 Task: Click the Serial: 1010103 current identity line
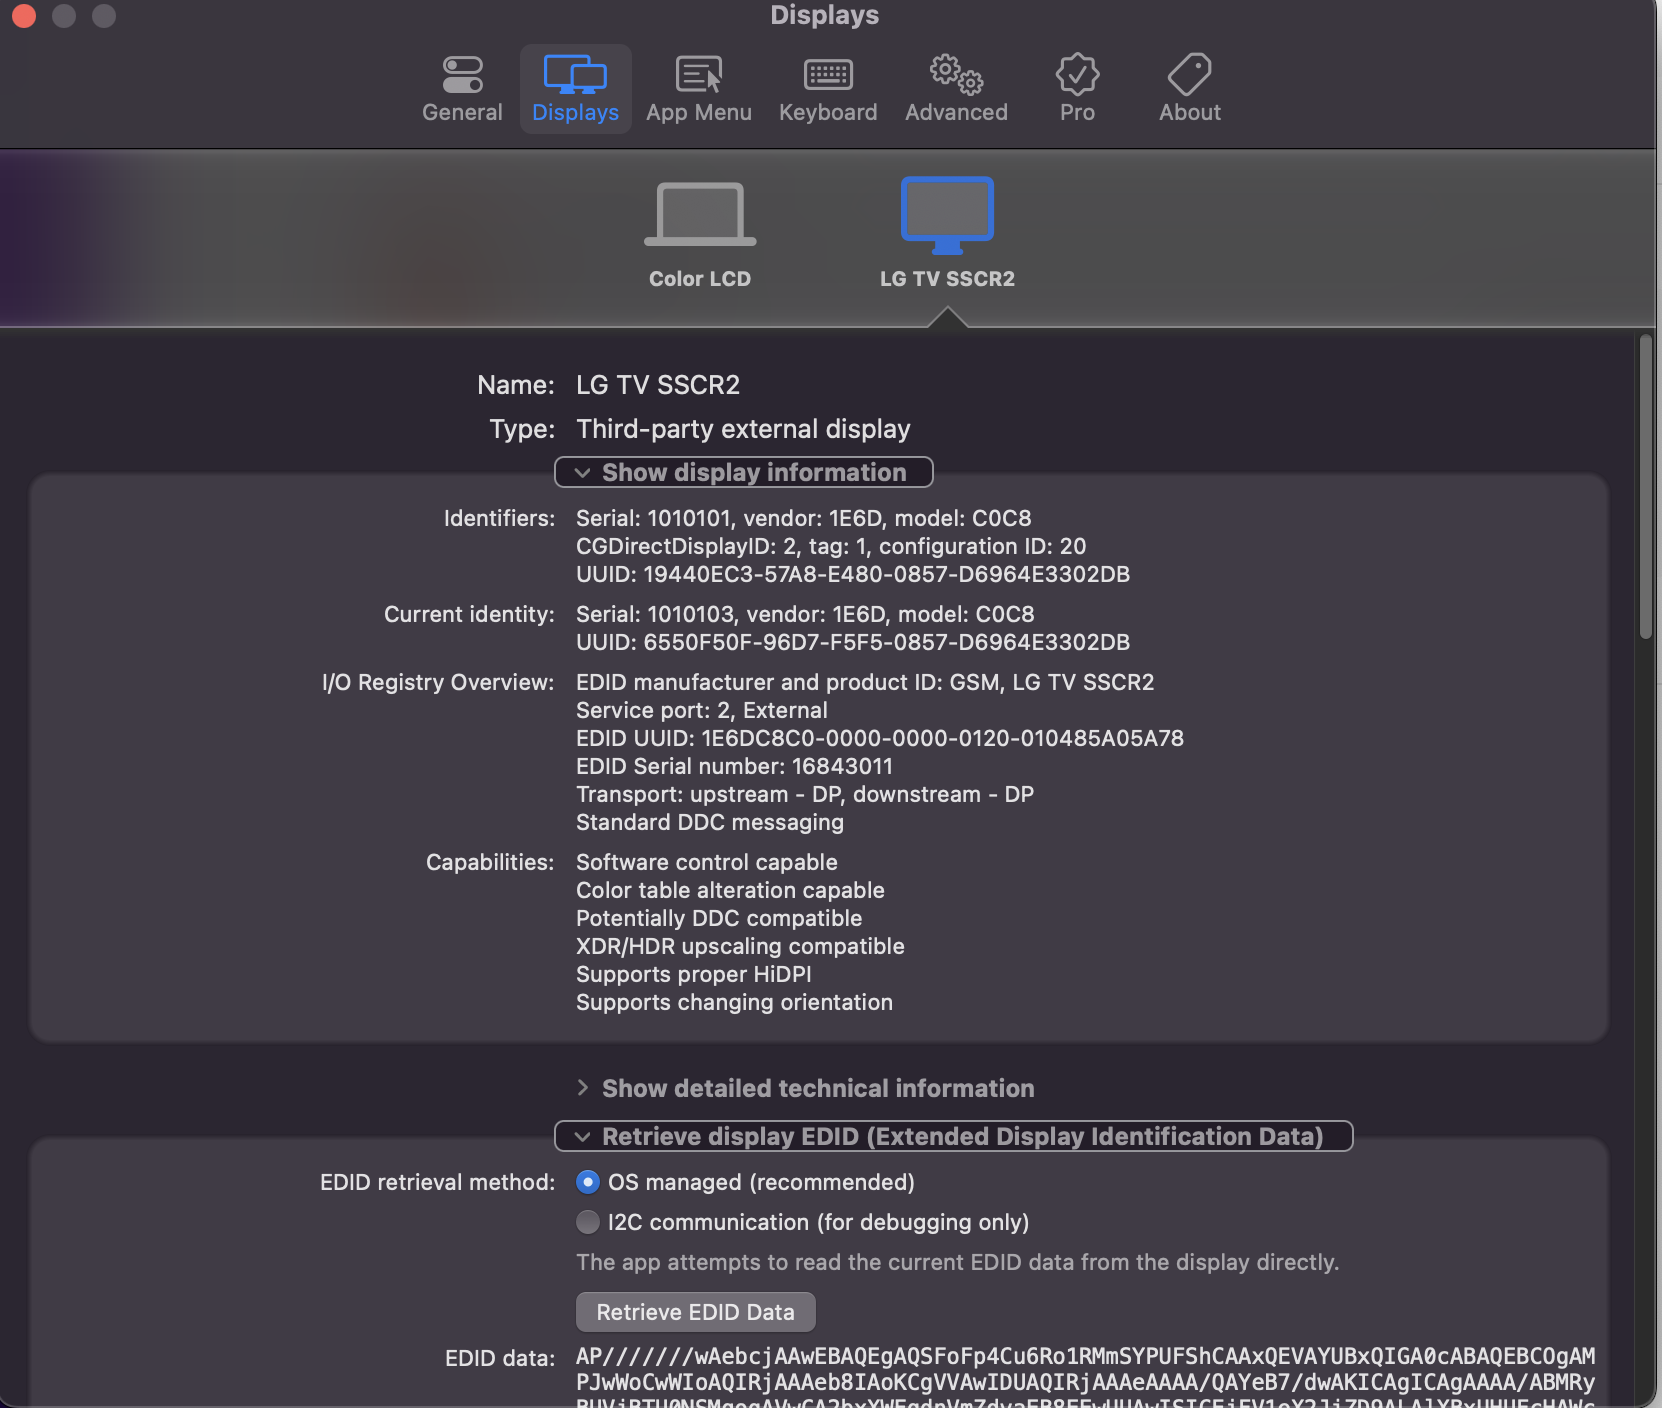pos(805,614)
